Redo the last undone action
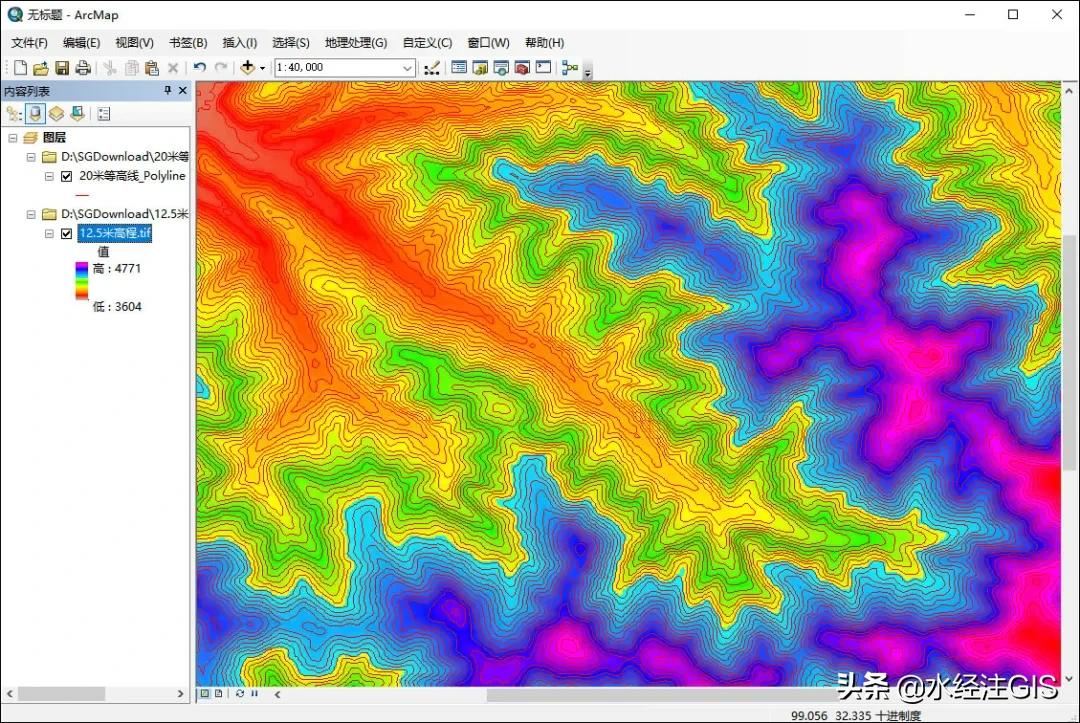This screenshot has height=723, width=1080. tap(221, 67)
